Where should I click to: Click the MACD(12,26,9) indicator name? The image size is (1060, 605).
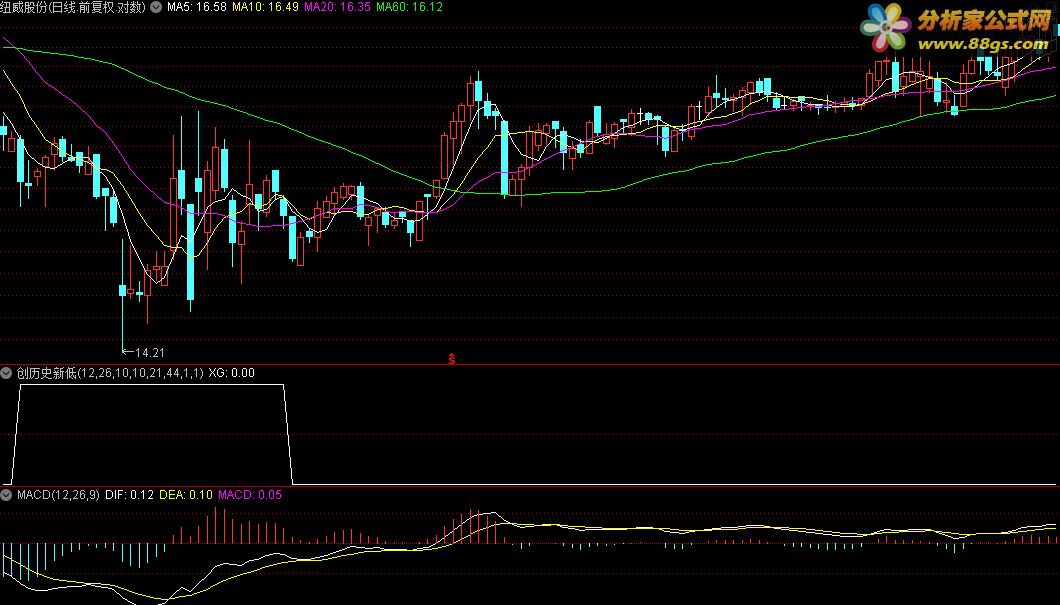pos(58,495)
